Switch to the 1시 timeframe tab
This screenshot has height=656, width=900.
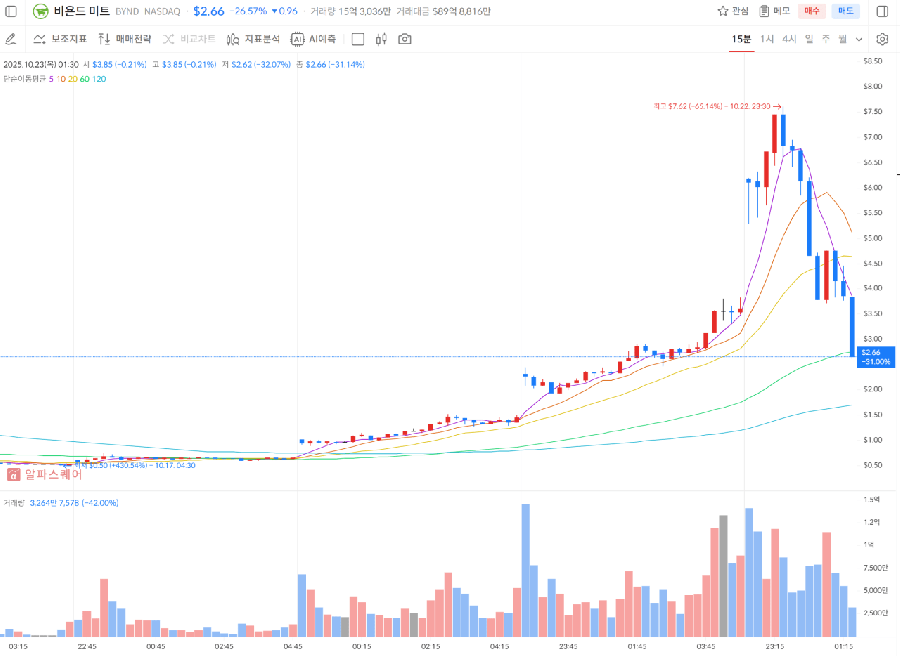(x=767, y=38)
